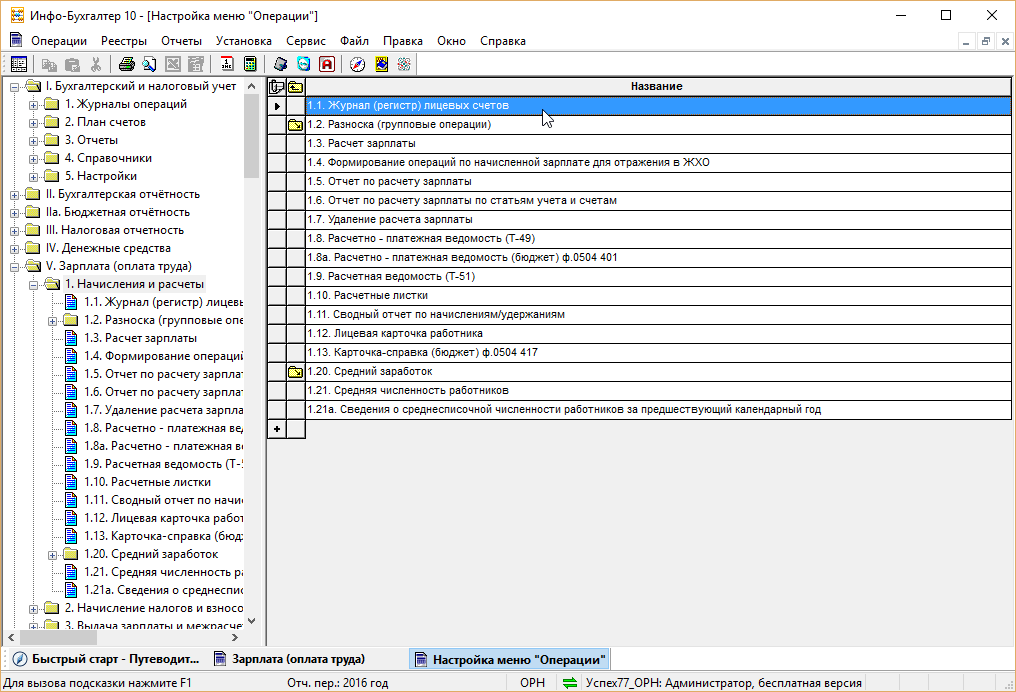
Task: Click folder icon beside 1.2. Разноска row
Action: pos(295,125)
